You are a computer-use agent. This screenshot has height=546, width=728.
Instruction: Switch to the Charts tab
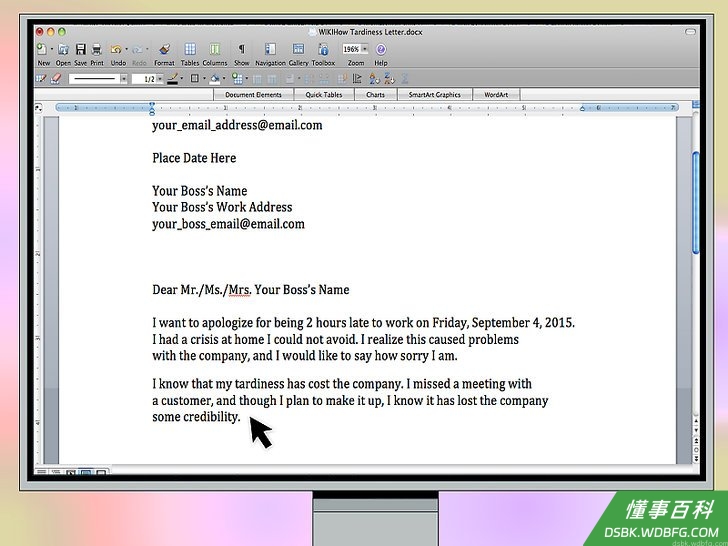(x=375, y=95)
